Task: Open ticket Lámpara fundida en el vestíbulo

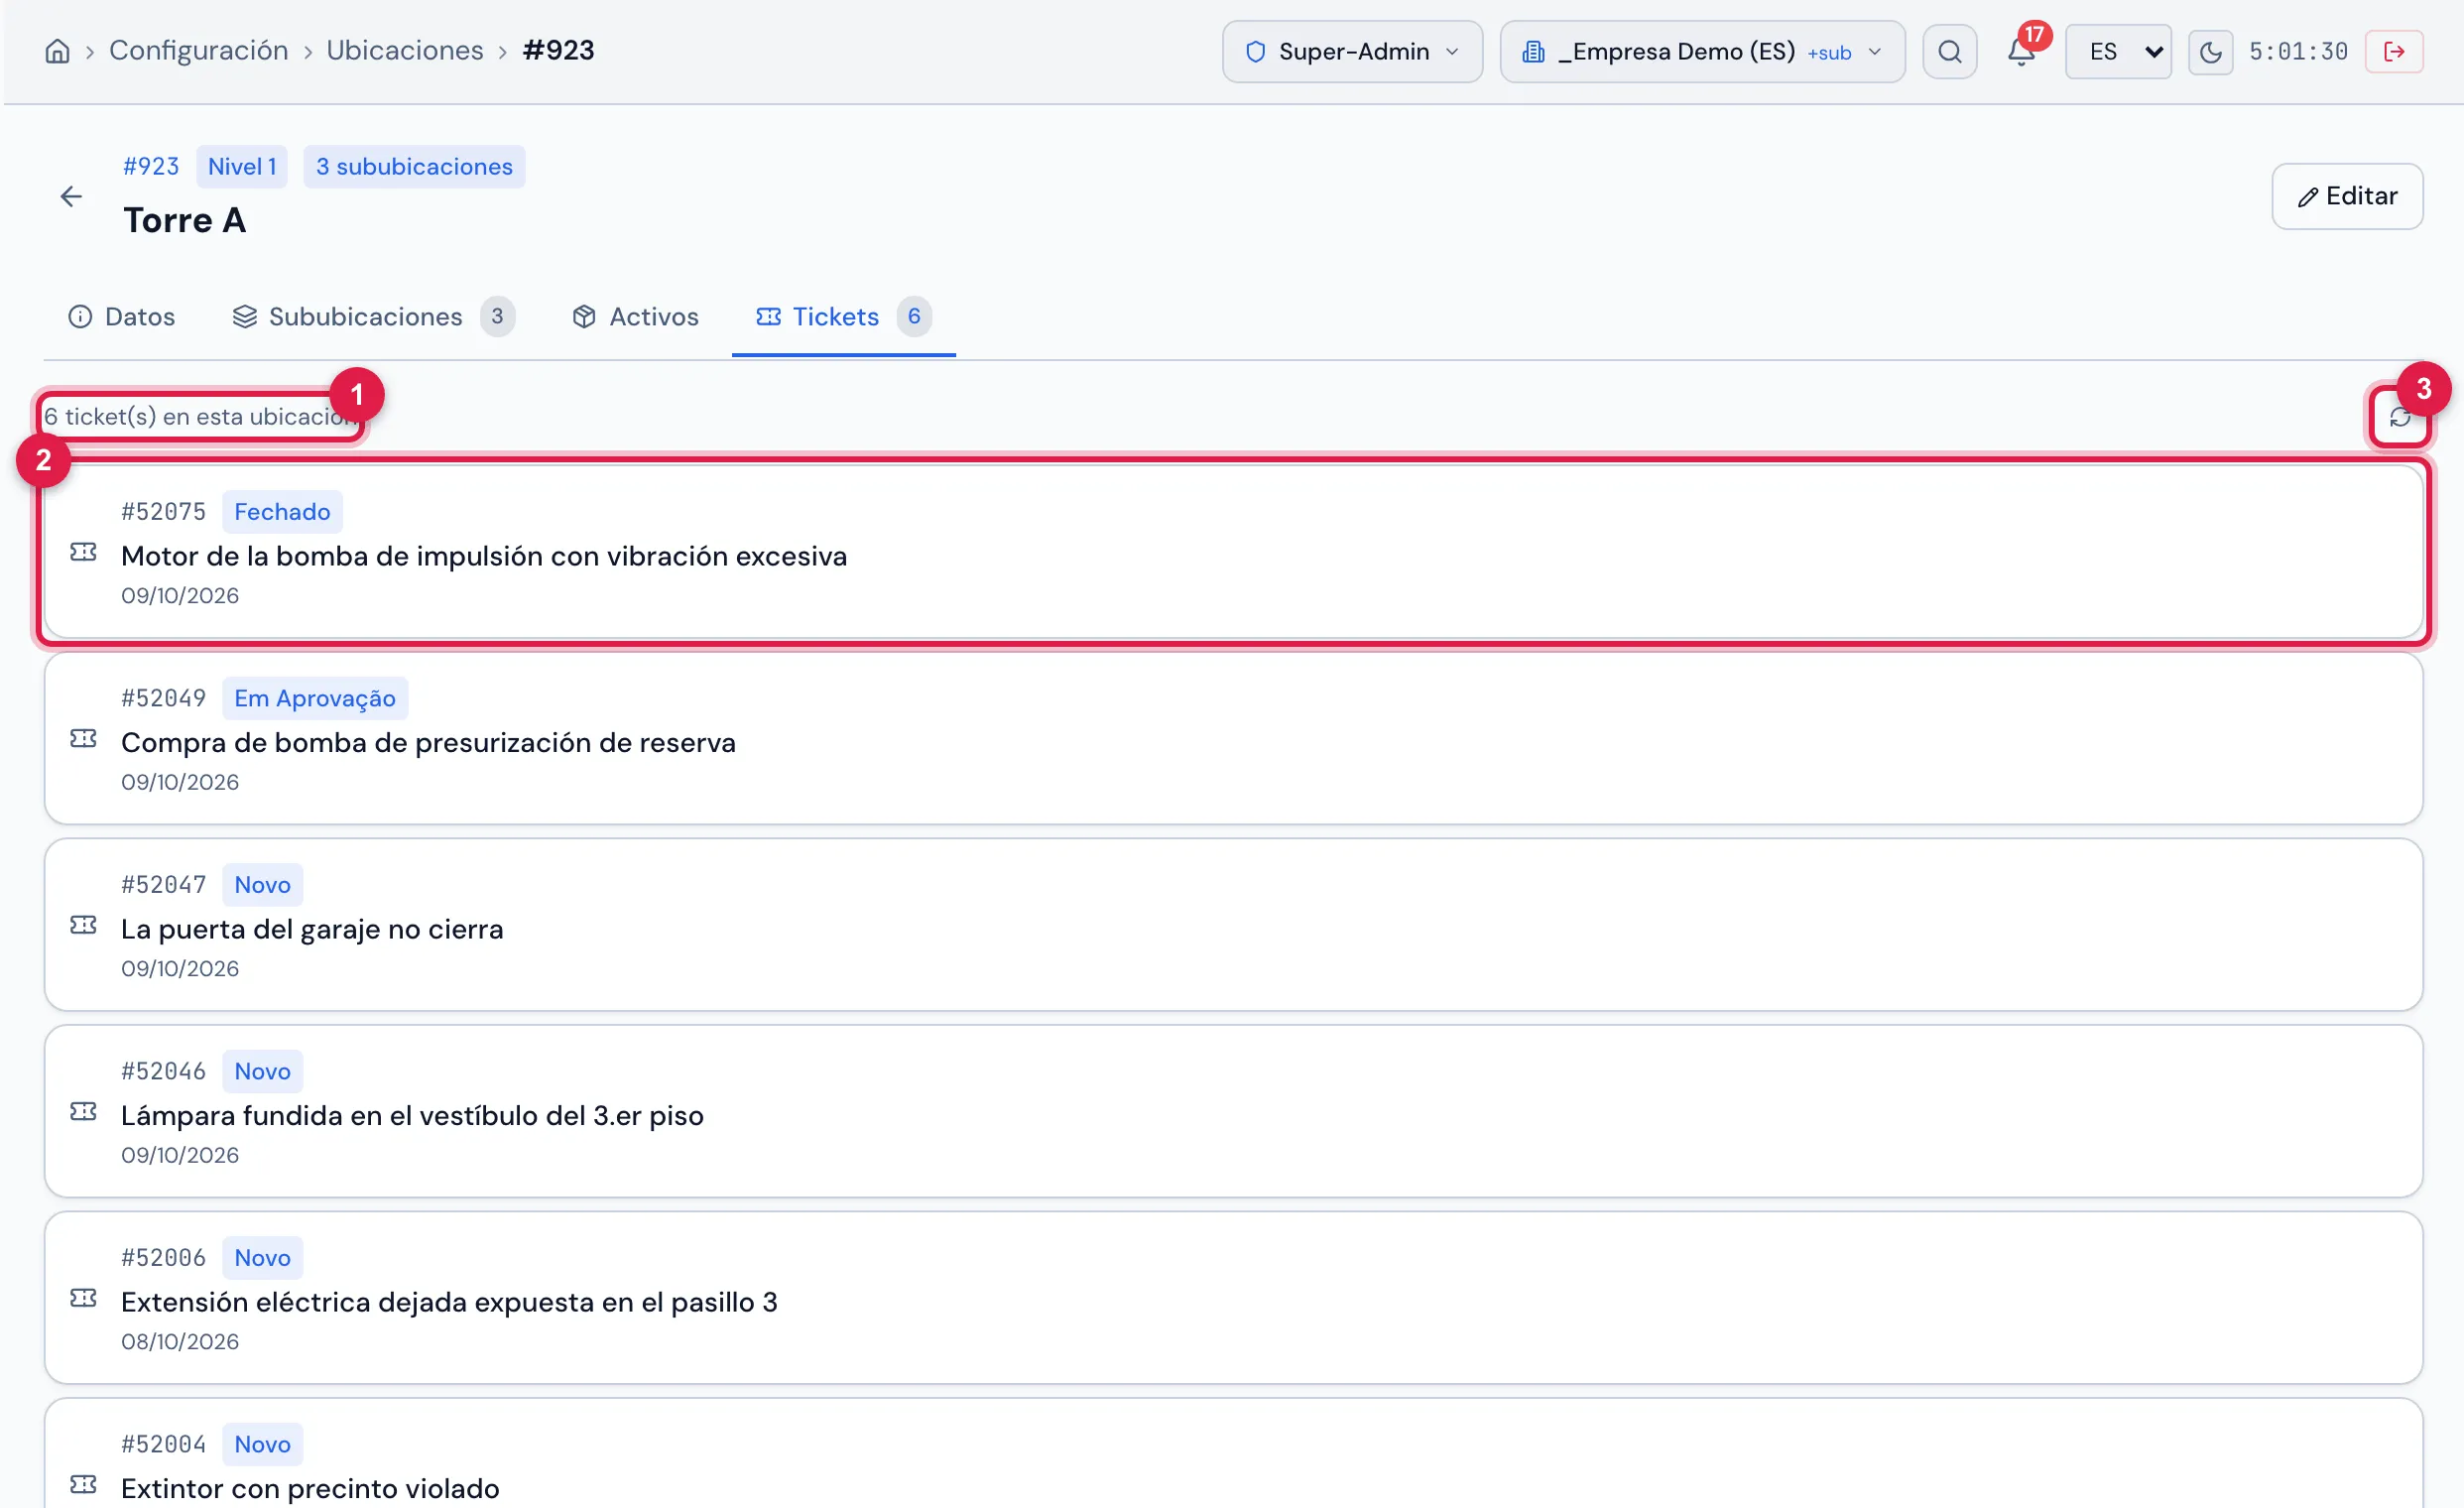Action: (1233, 1111)
